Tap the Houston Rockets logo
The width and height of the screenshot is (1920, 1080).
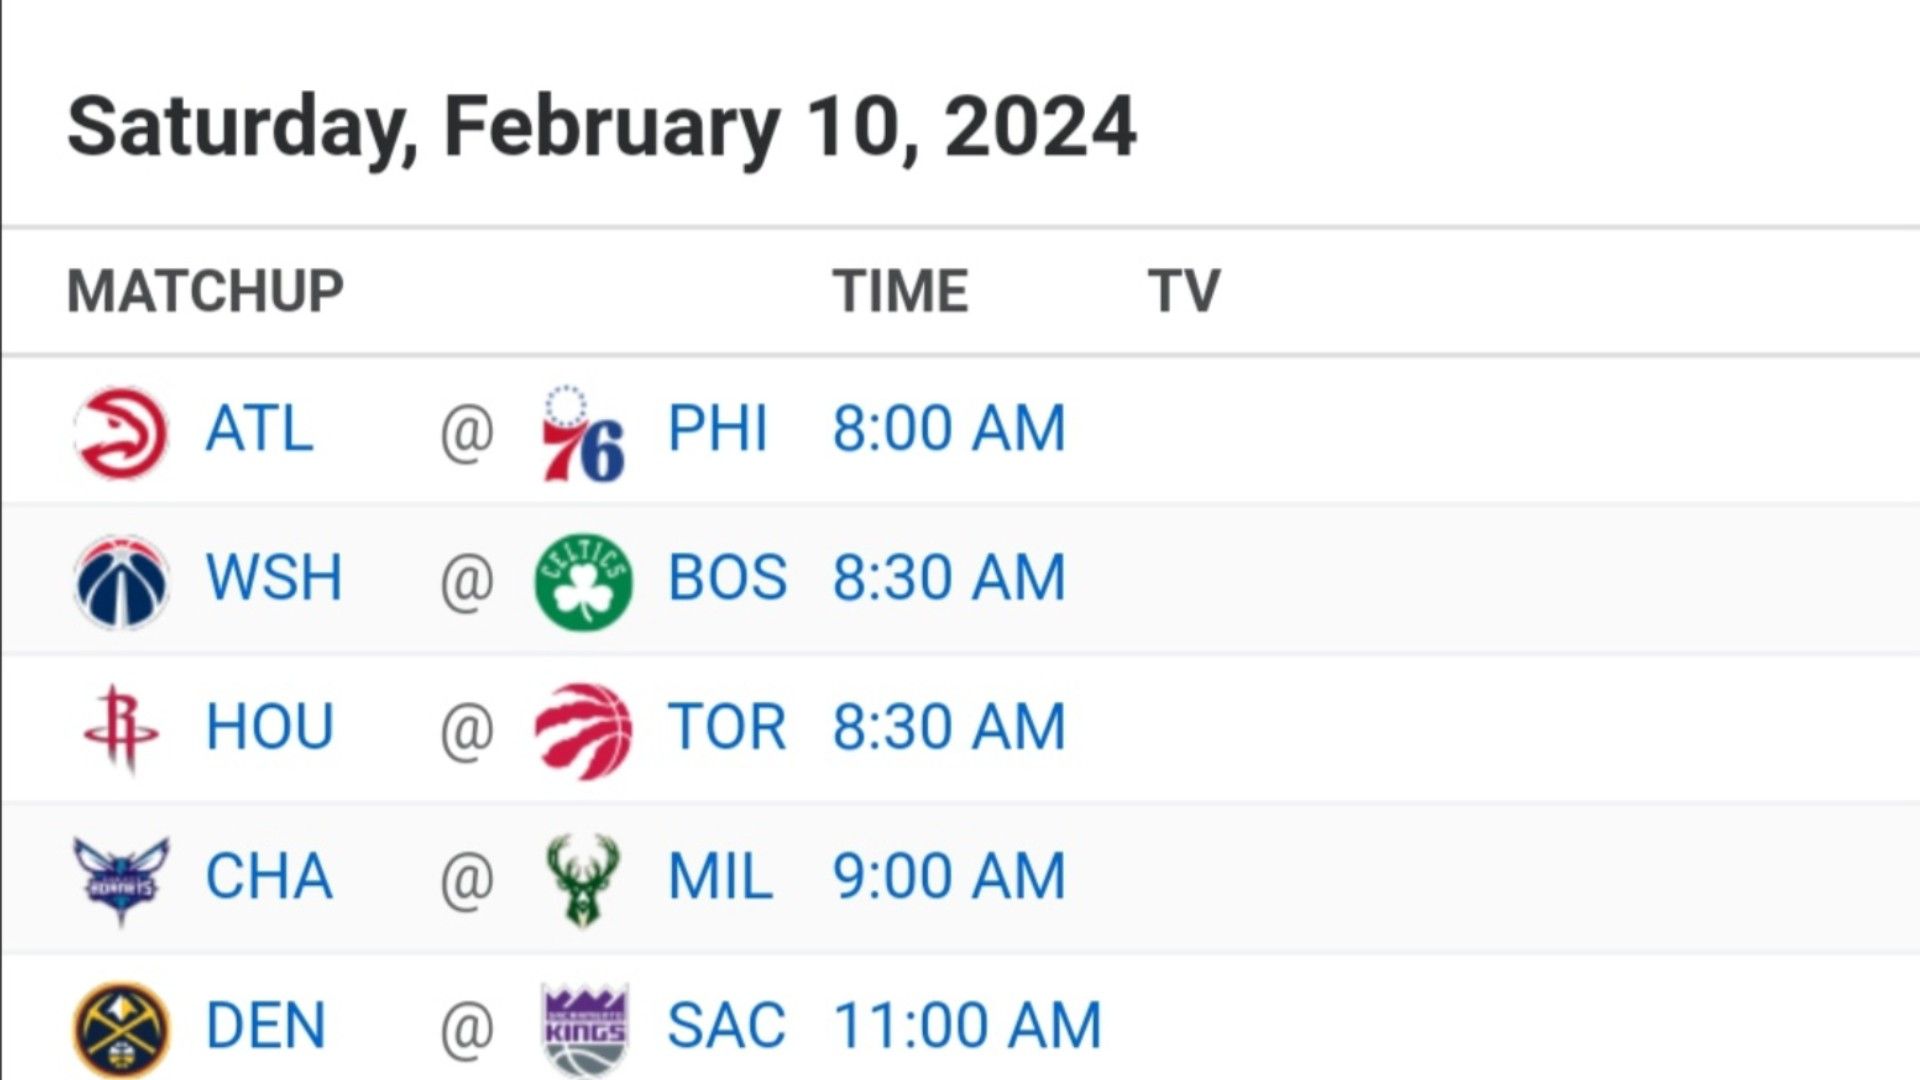[x=121, y=729]
